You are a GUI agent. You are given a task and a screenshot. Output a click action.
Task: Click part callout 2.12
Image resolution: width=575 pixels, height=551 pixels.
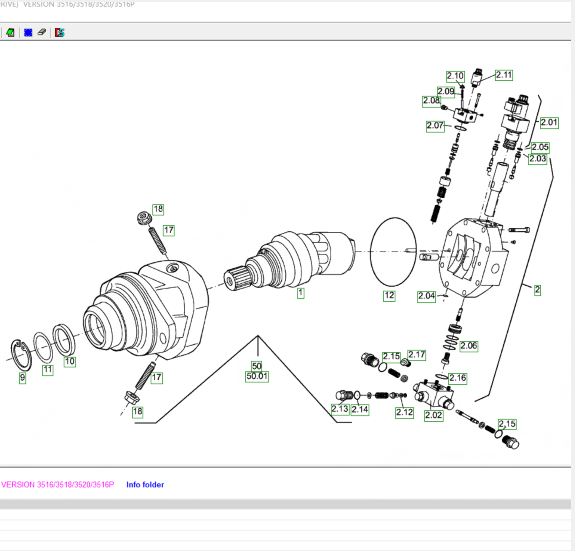pyautogui.click(x=404, y=413)
